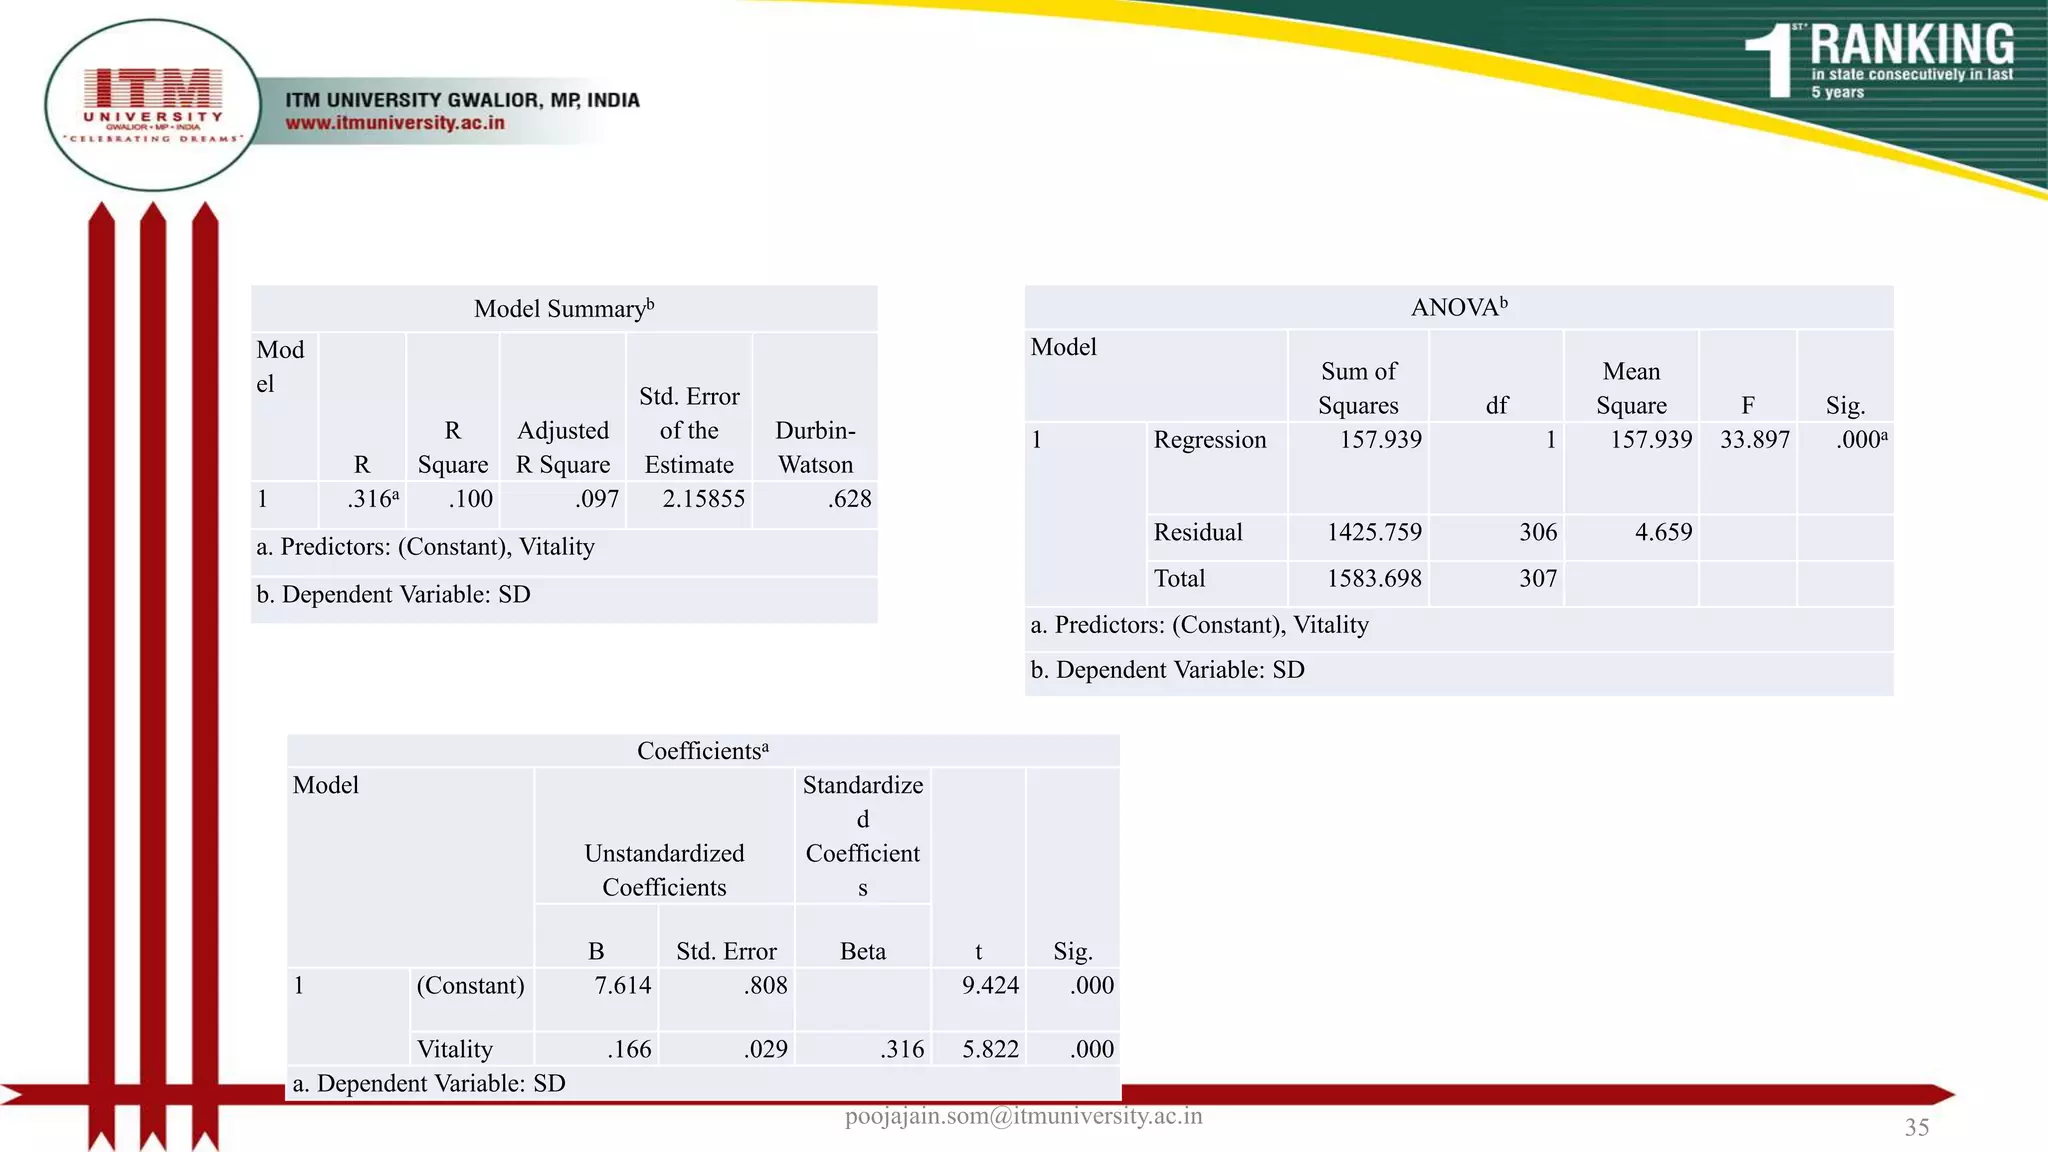Click the Beta value .316 cell
Image resolution: width=2048 pixels, height=1152 pixels.
coord(902,1049)
